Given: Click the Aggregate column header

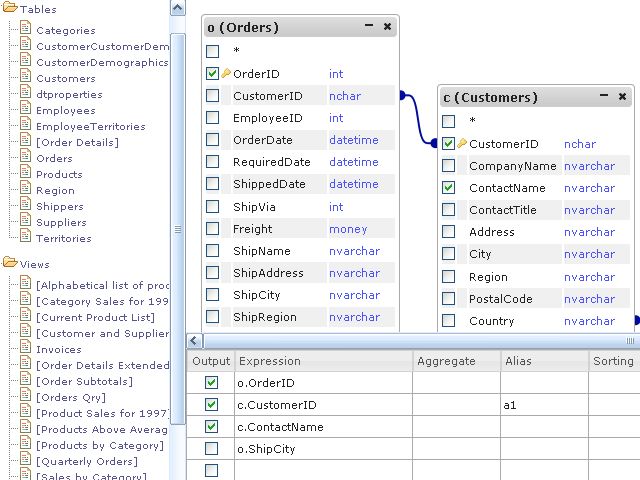Looking at the screenshot, I should coord(446,361).
